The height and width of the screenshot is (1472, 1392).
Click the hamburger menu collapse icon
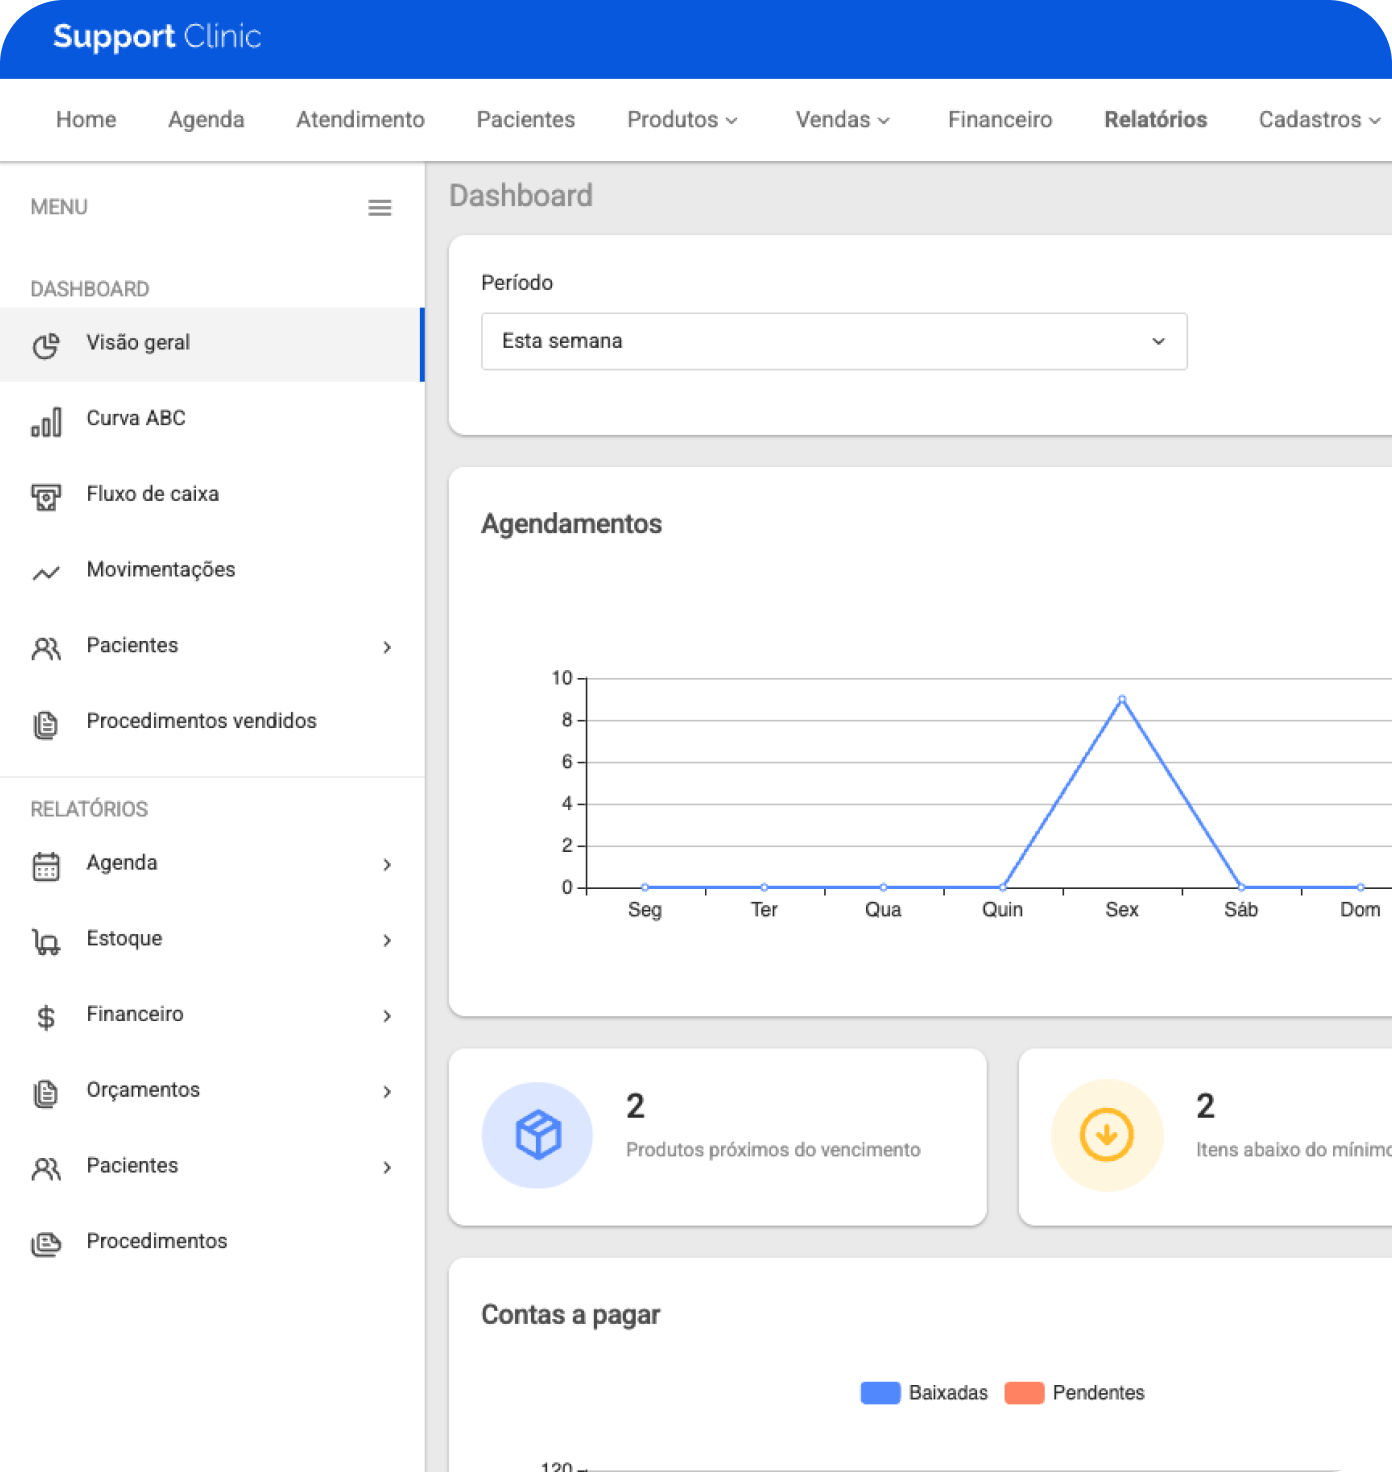pyautogui.click(x=380, y=208)
